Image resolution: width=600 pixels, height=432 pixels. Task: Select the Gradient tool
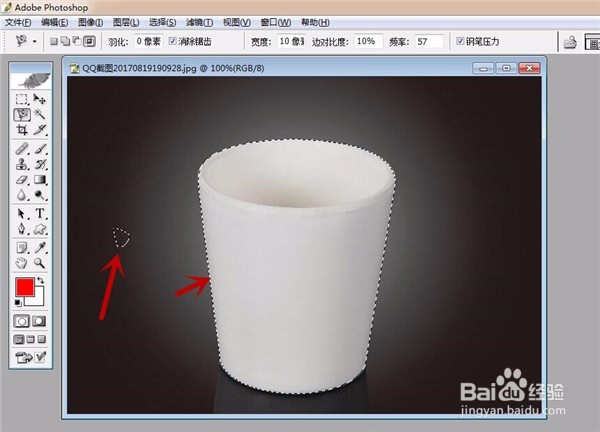tap(39, 179)
